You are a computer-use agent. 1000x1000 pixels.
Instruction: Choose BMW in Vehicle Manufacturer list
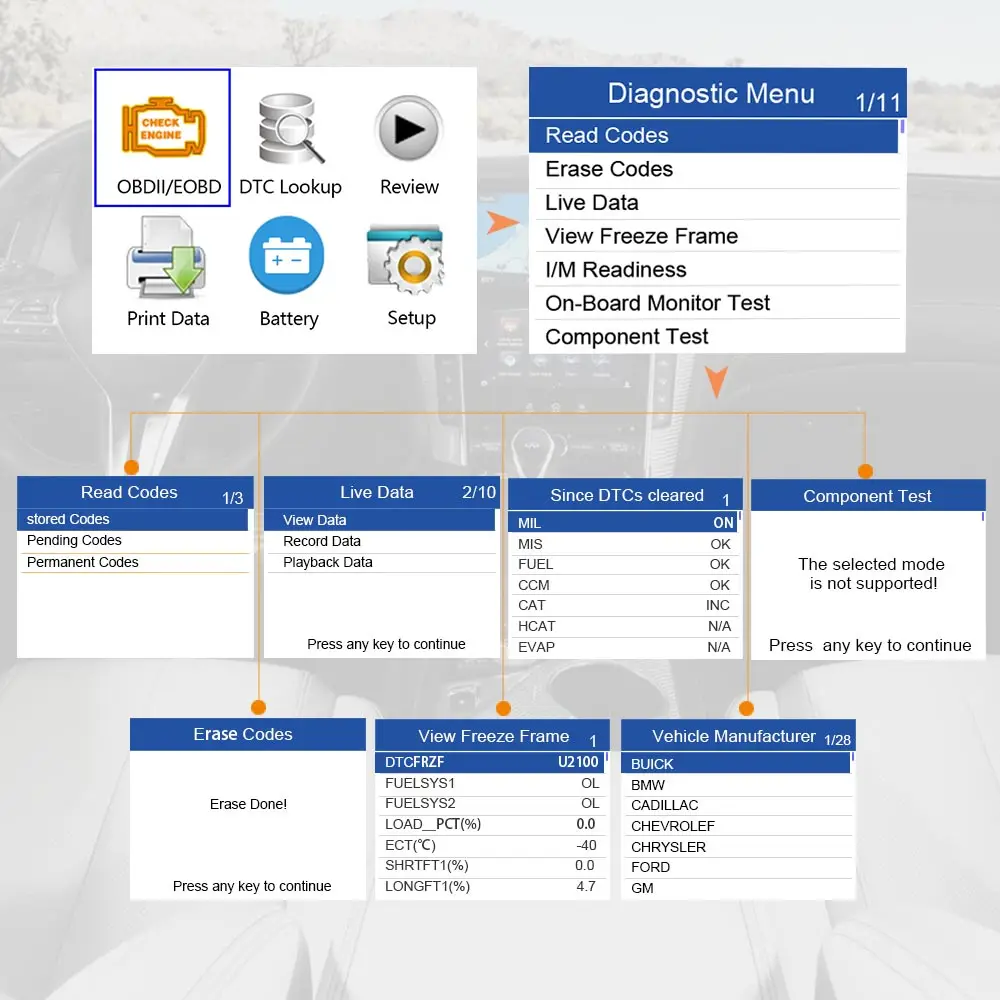(739, 785)
